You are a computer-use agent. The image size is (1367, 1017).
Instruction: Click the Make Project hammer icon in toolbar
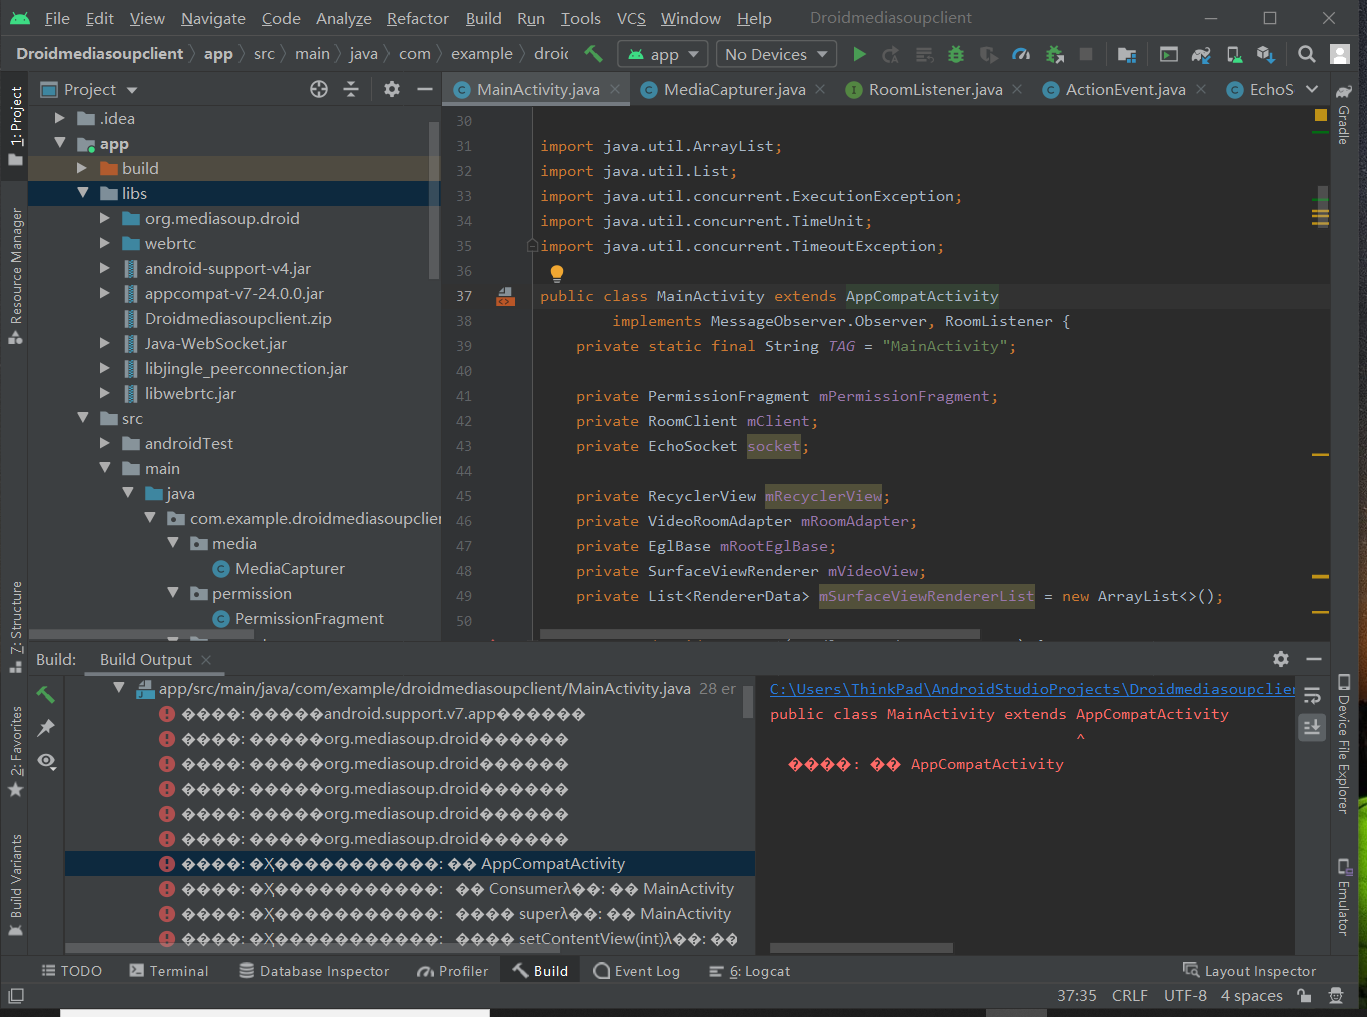tap(593, 53)
